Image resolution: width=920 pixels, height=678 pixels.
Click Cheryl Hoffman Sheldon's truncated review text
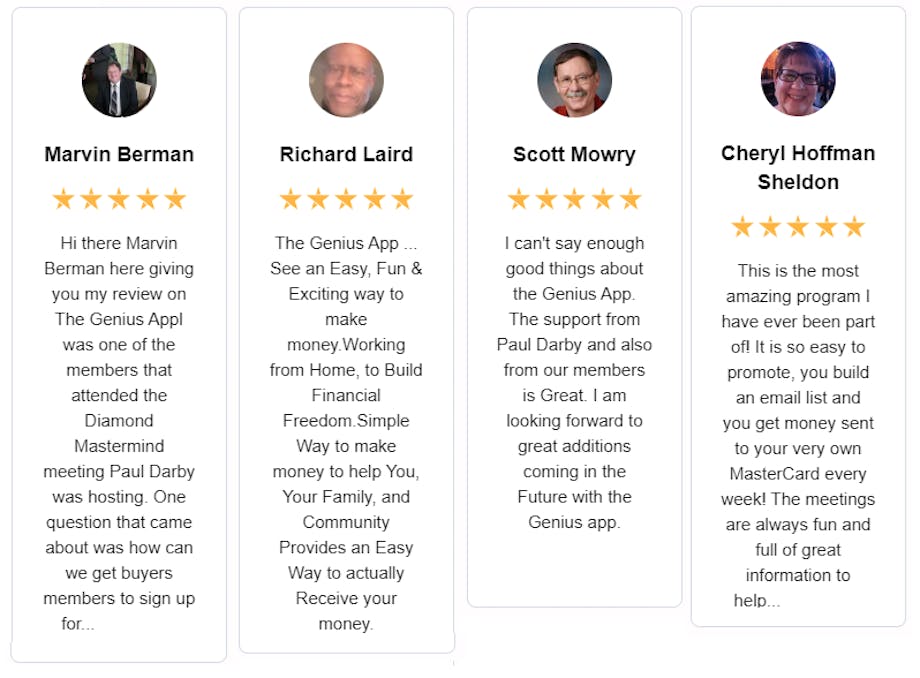pos(798,435)
